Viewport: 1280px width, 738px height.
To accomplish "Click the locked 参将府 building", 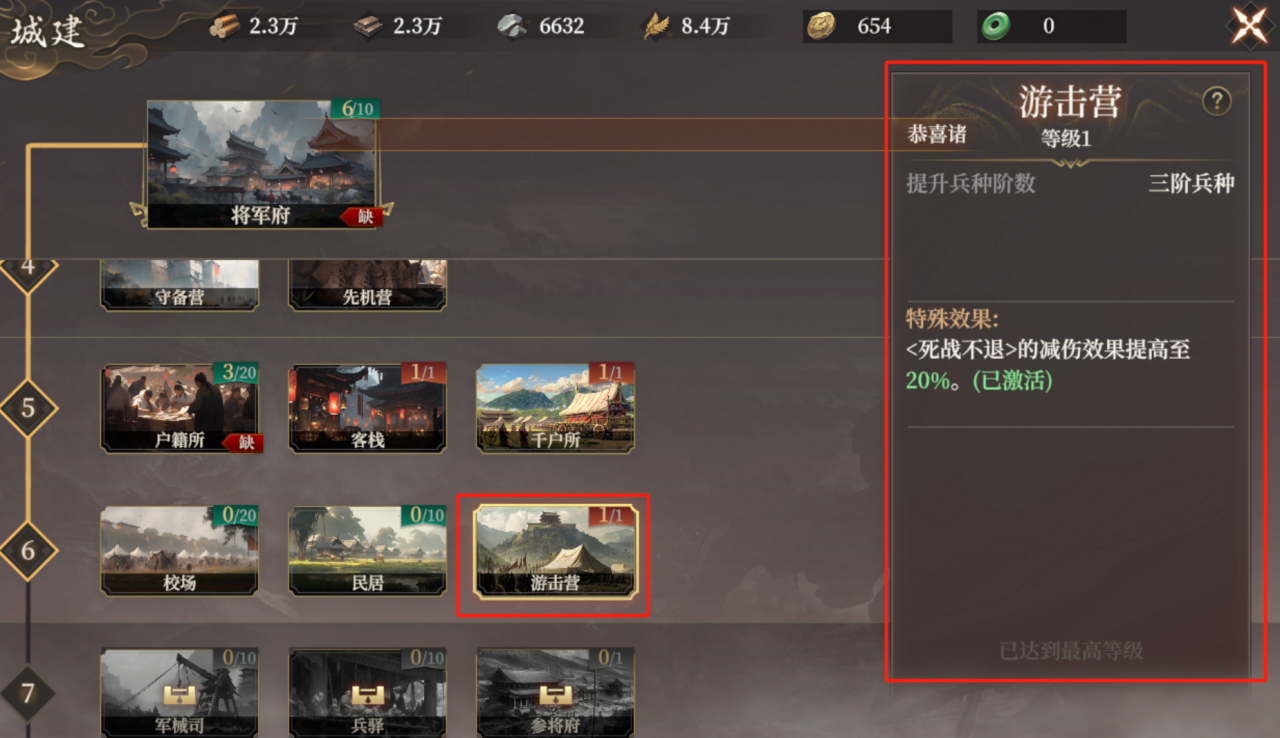I will 555,693.
